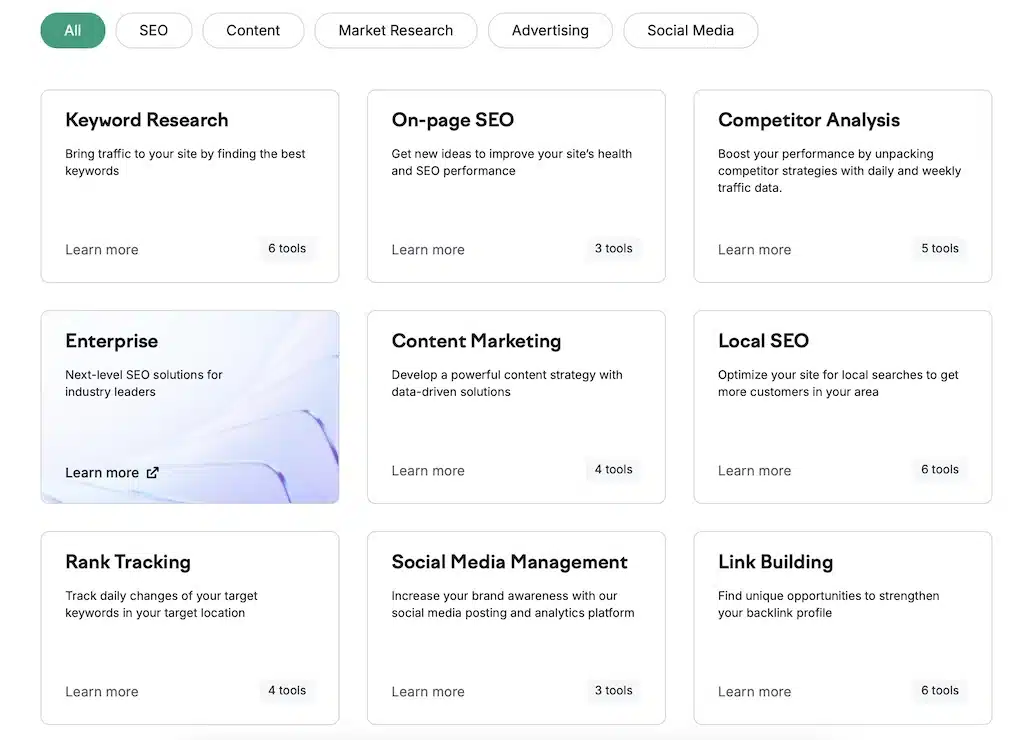1020x740 pixels.
Task: Open Social Media Management details
Action: pyautogui.click(x=428, y=691)
